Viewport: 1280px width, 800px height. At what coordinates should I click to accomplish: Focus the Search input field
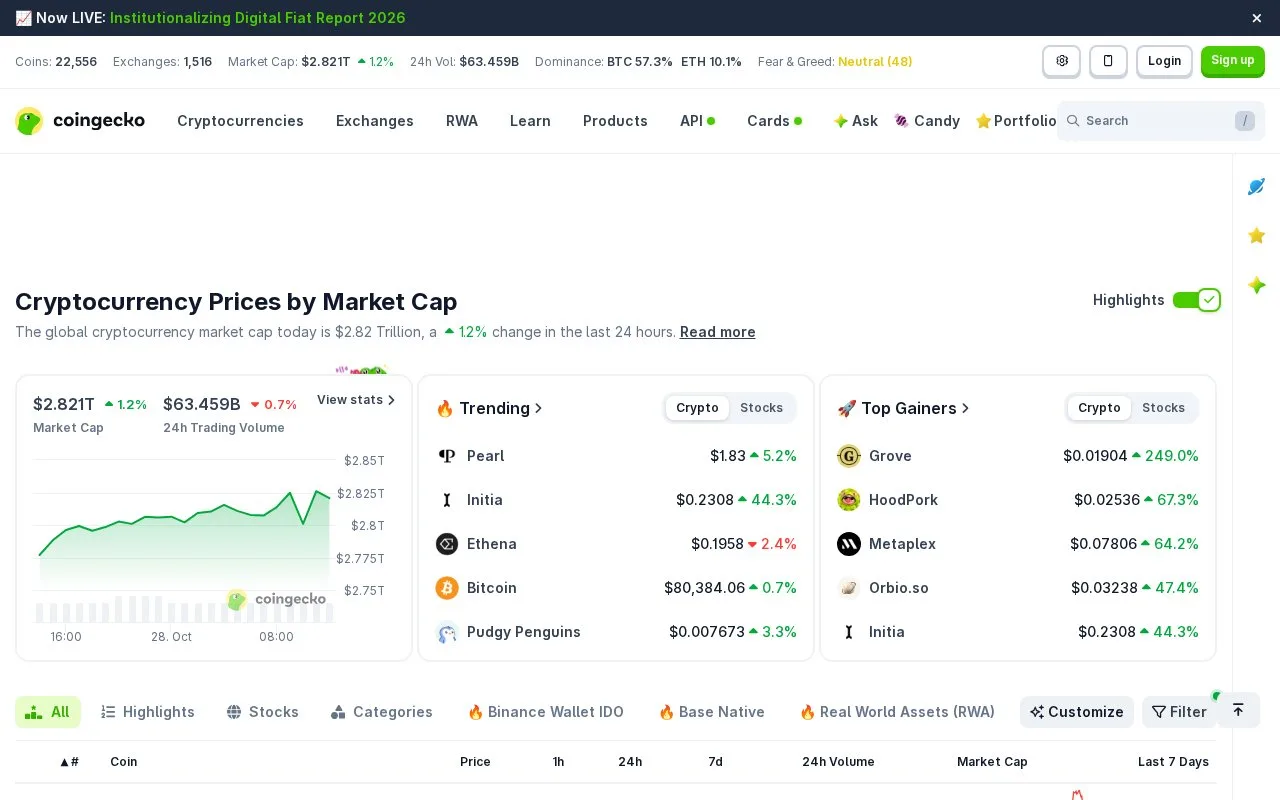1161,121
